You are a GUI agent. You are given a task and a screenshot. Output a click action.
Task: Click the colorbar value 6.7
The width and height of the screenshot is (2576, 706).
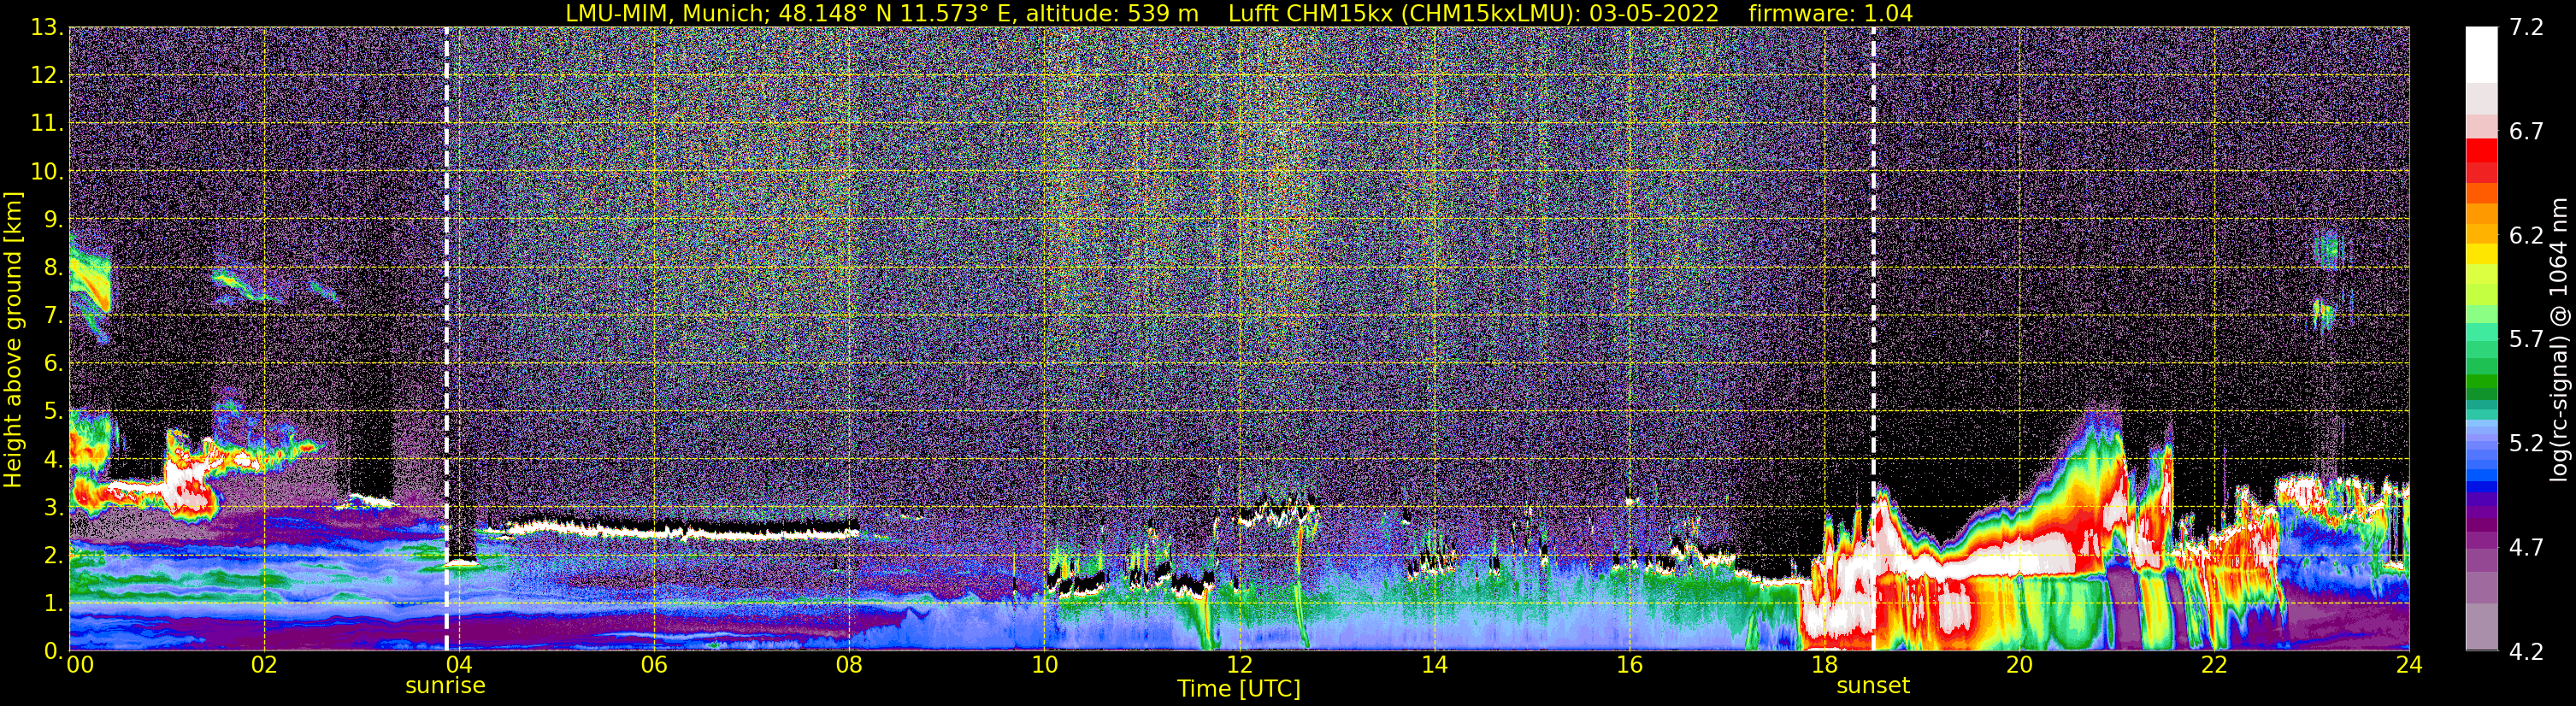click(x=2526, y=132)
